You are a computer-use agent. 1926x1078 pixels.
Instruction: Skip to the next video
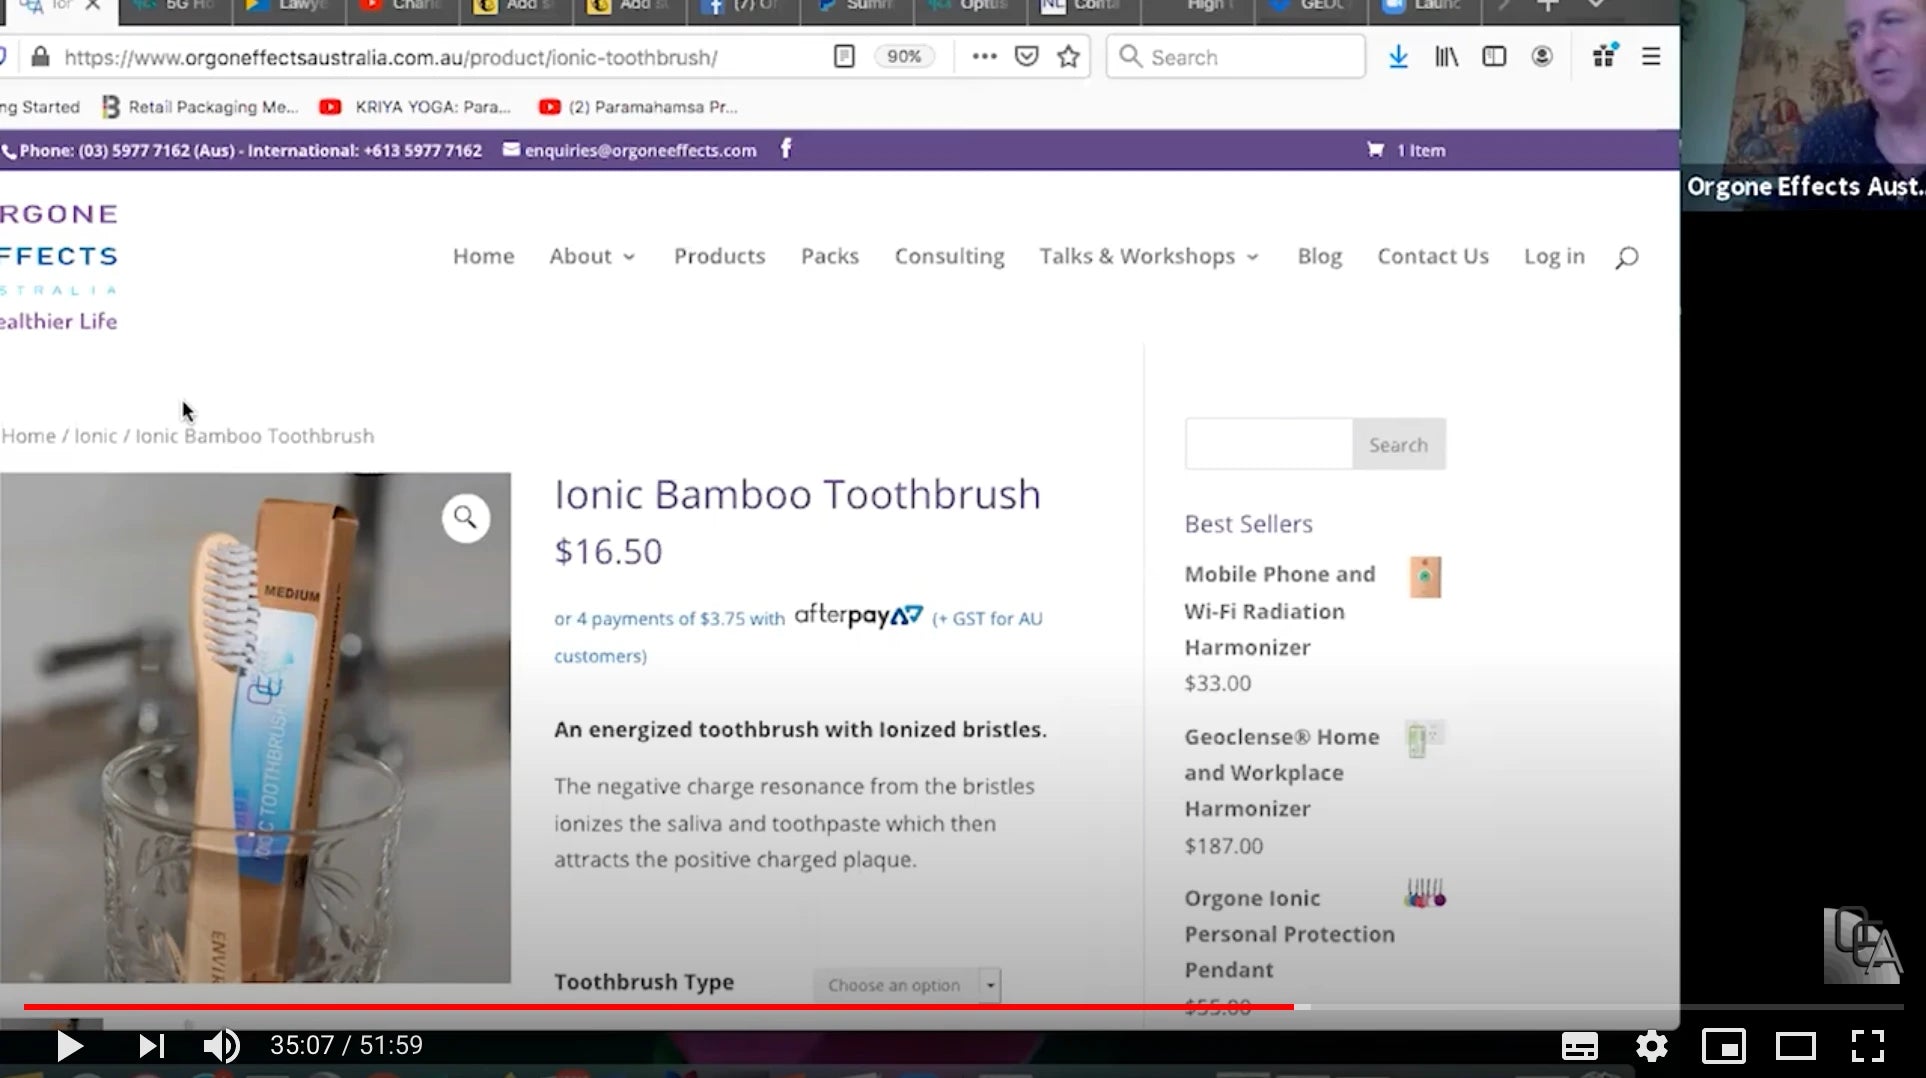[151, 1046]
